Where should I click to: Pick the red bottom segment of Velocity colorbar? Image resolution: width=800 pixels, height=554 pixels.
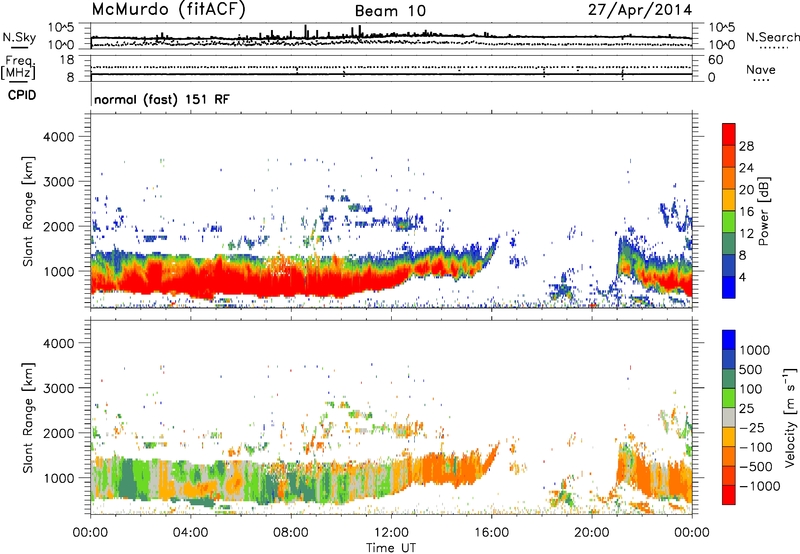pos(729,495)
